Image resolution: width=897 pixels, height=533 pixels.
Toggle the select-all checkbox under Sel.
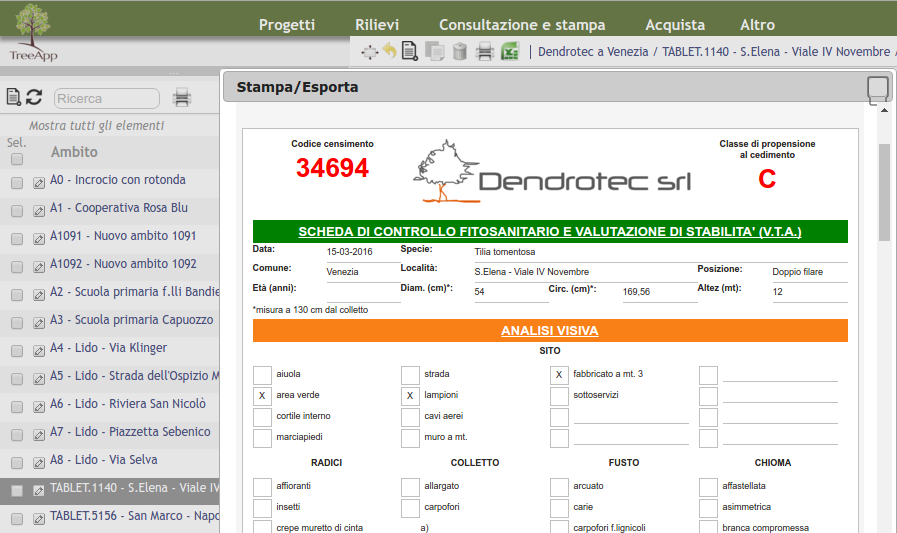pos(17,159)
